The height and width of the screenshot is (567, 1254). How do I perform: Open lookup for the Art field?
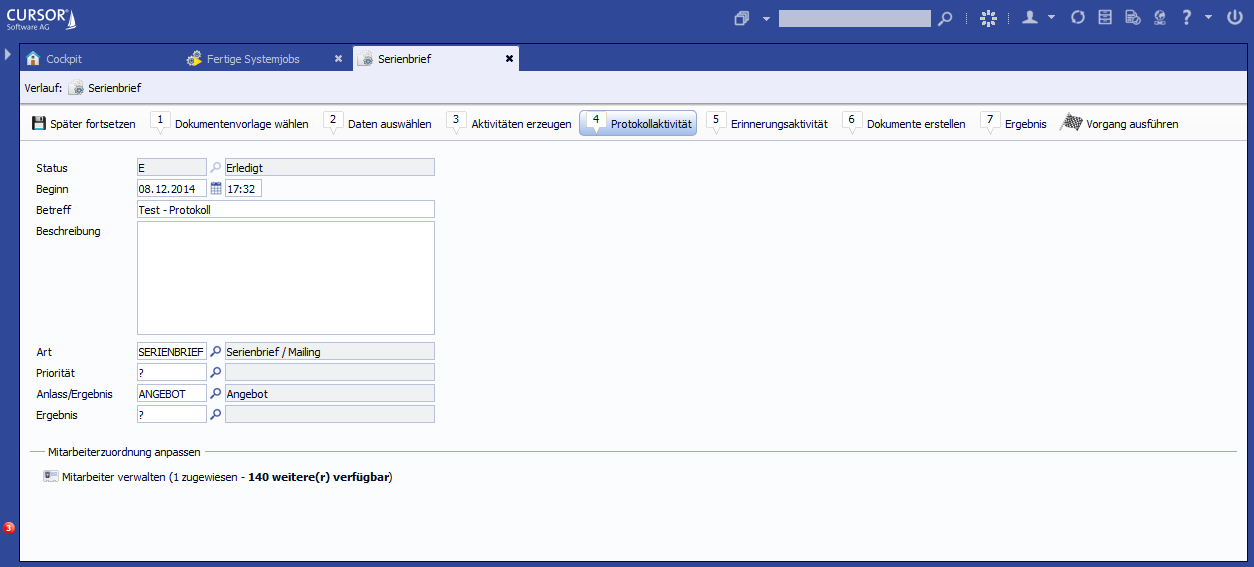216,352
